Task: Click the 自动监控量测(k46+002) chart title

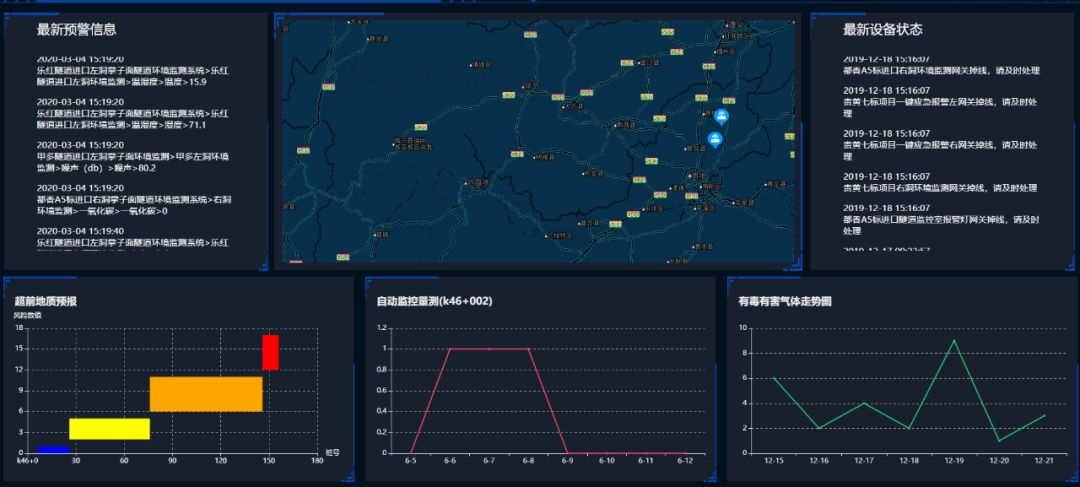Action: [x=434, y=301]
